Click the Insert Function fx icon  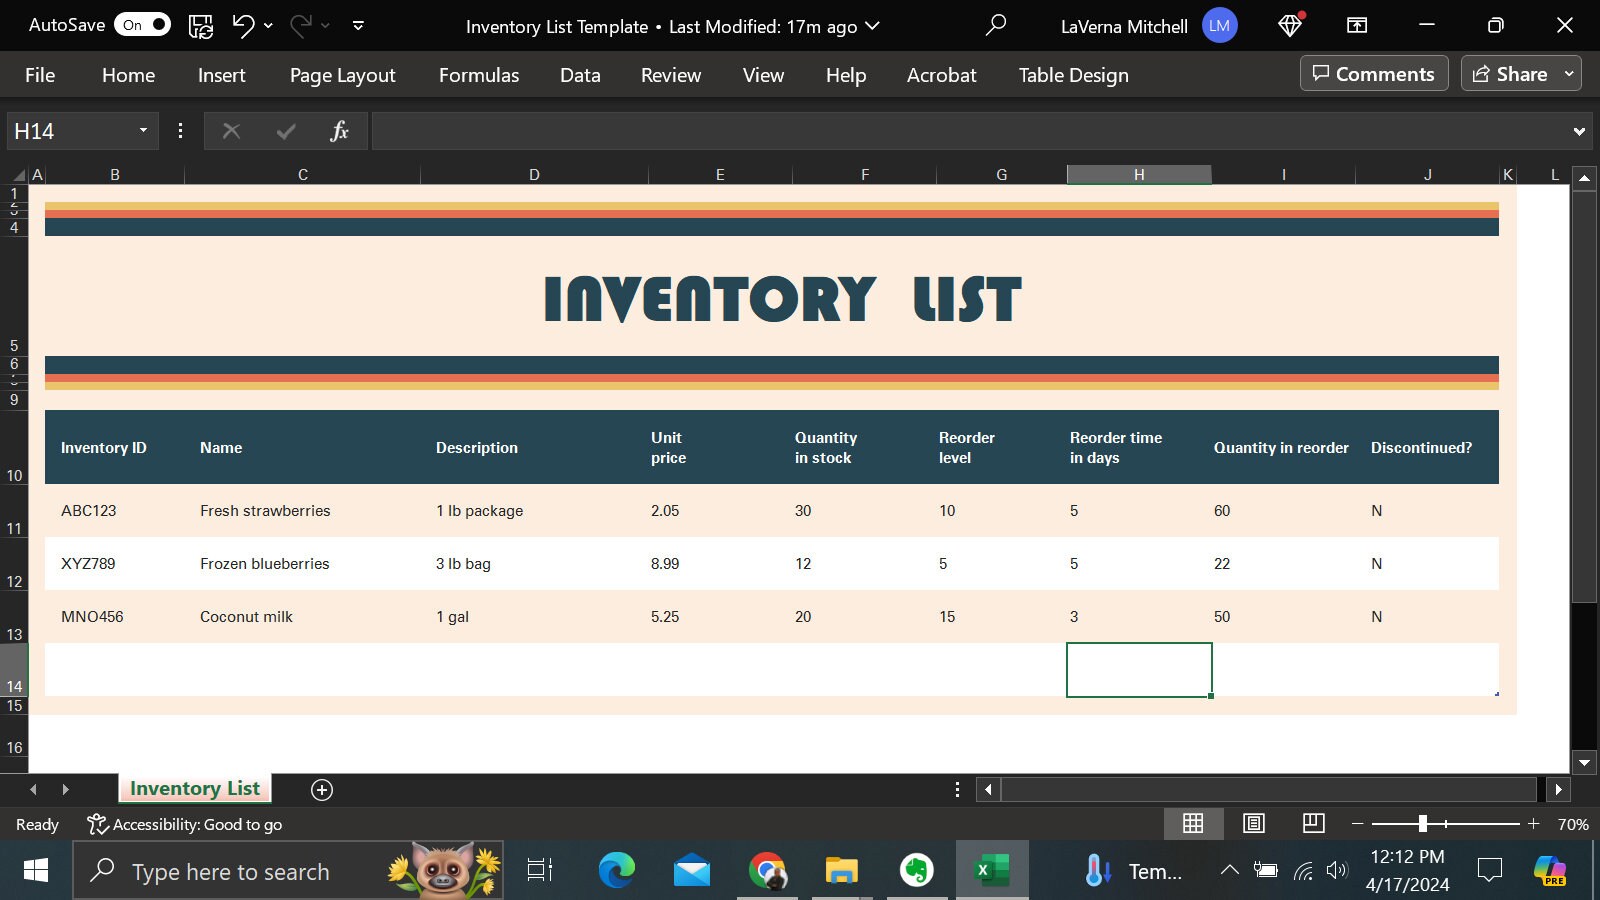click(x=339, y=131)
